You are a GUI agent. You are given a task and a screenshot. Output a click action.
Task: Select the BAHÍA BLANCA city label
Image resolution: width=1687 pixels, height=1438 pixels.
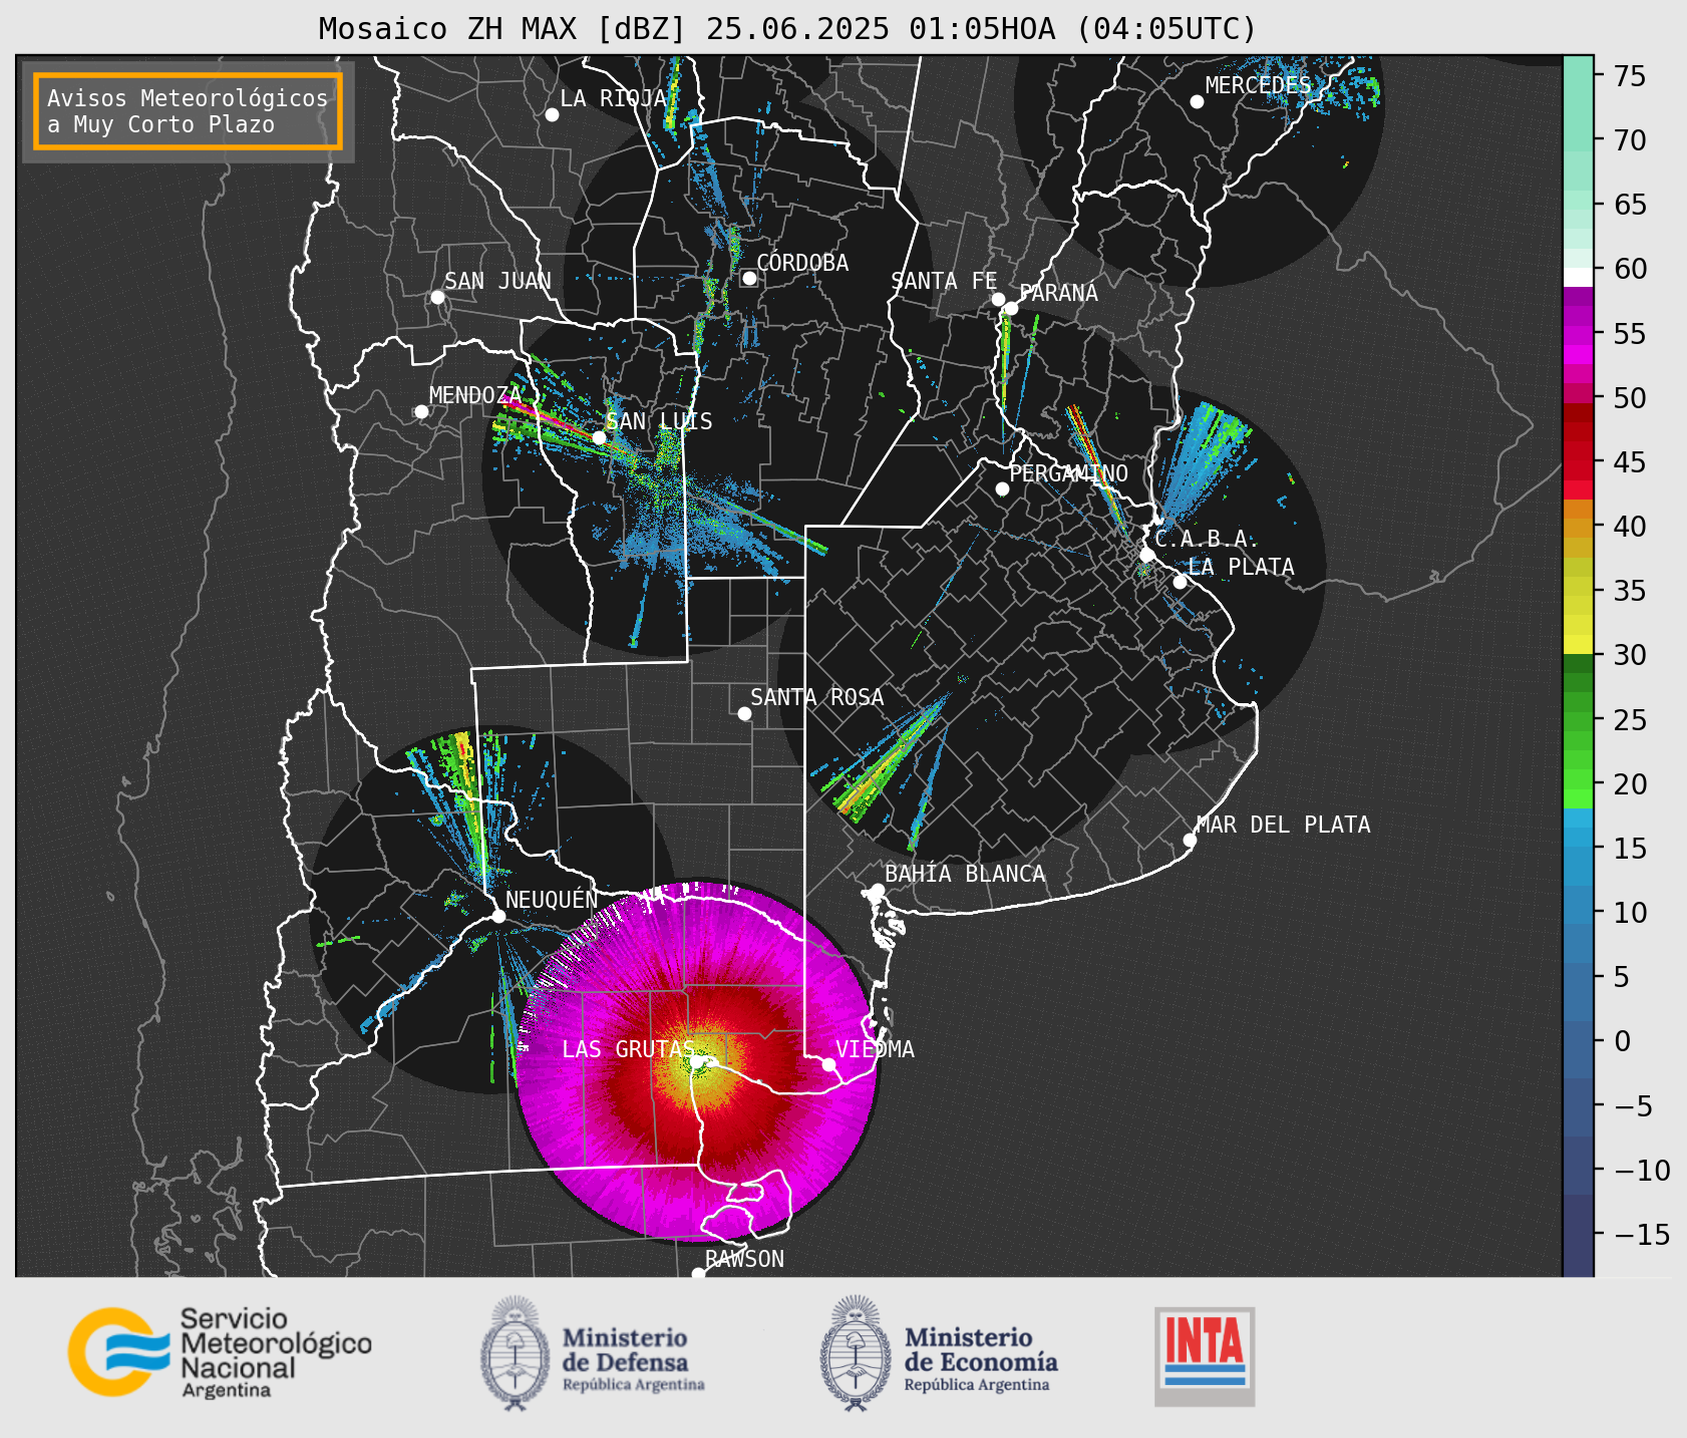965,874
